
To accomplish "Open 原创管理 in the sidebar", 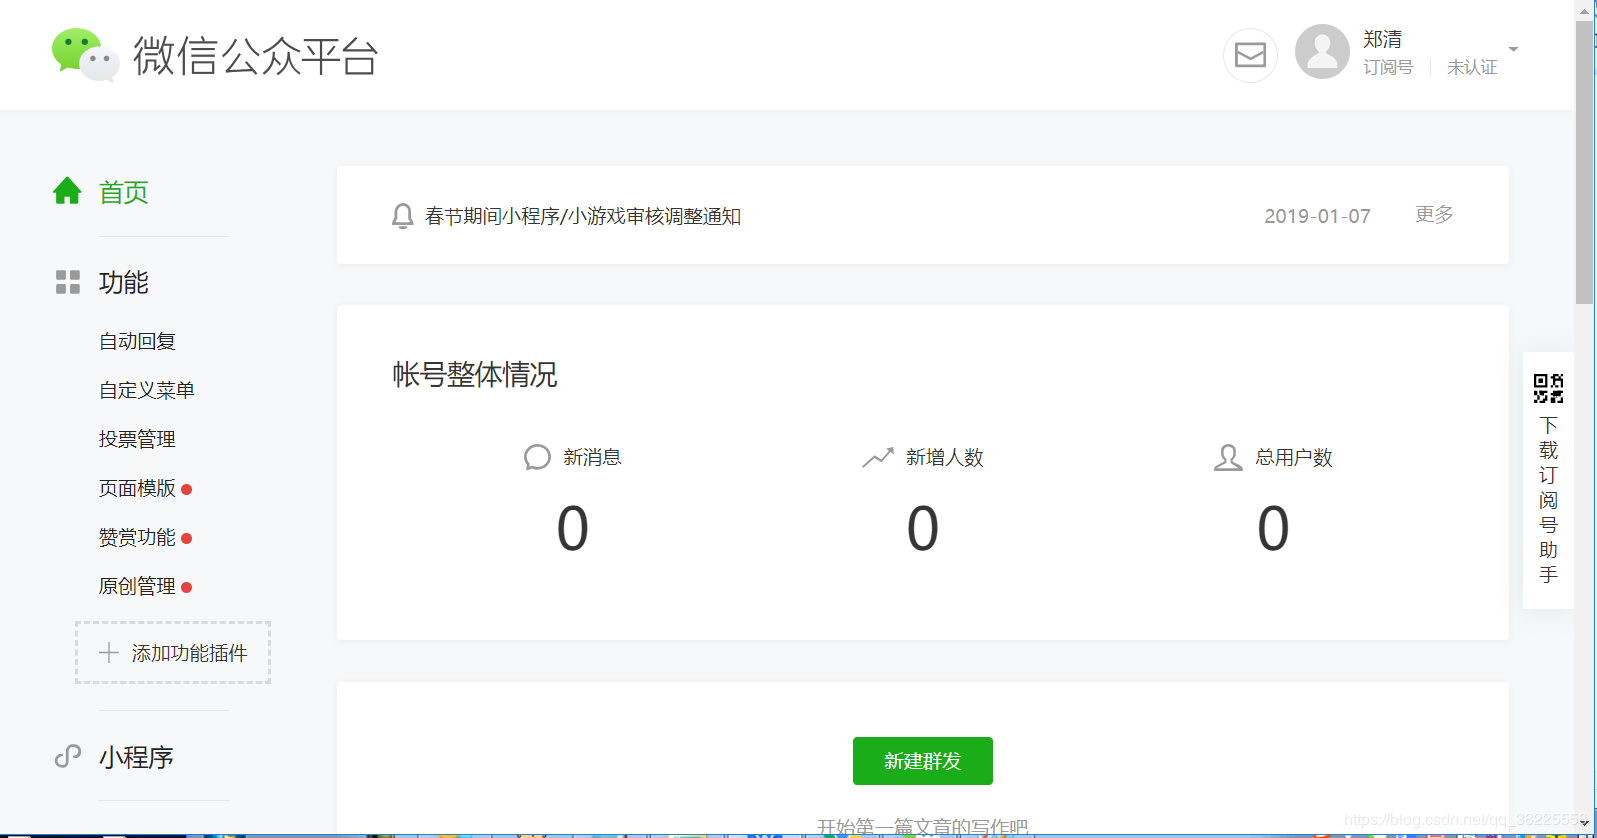I will [x=137, y=586].
